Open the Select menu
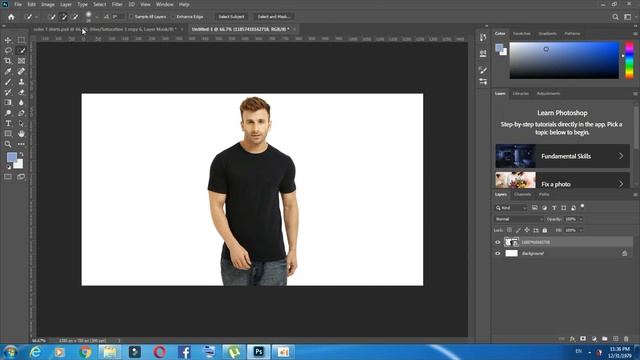Viewport: 640px width, 360px height. [x=100, y=4]
